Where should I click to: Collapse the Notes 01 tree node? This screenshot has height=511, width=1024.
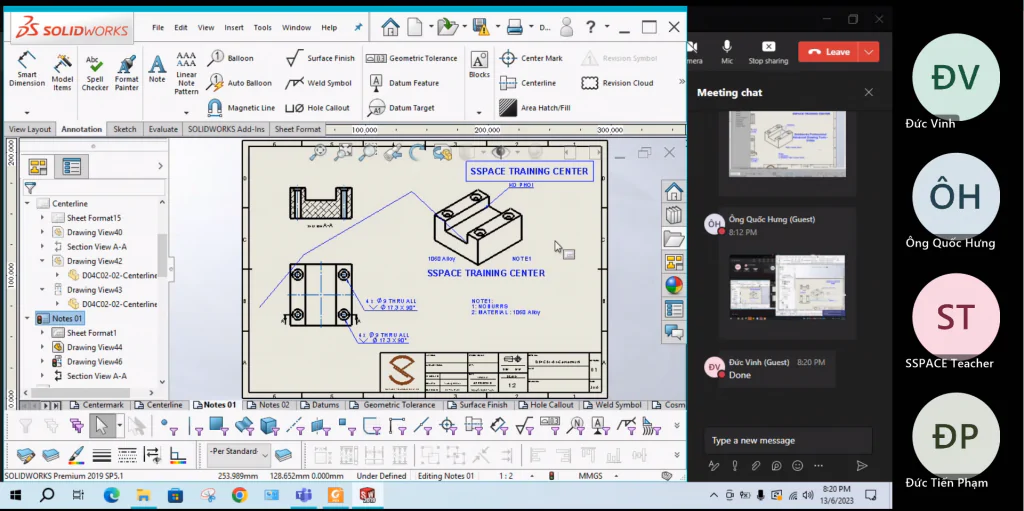coord(27,318)
